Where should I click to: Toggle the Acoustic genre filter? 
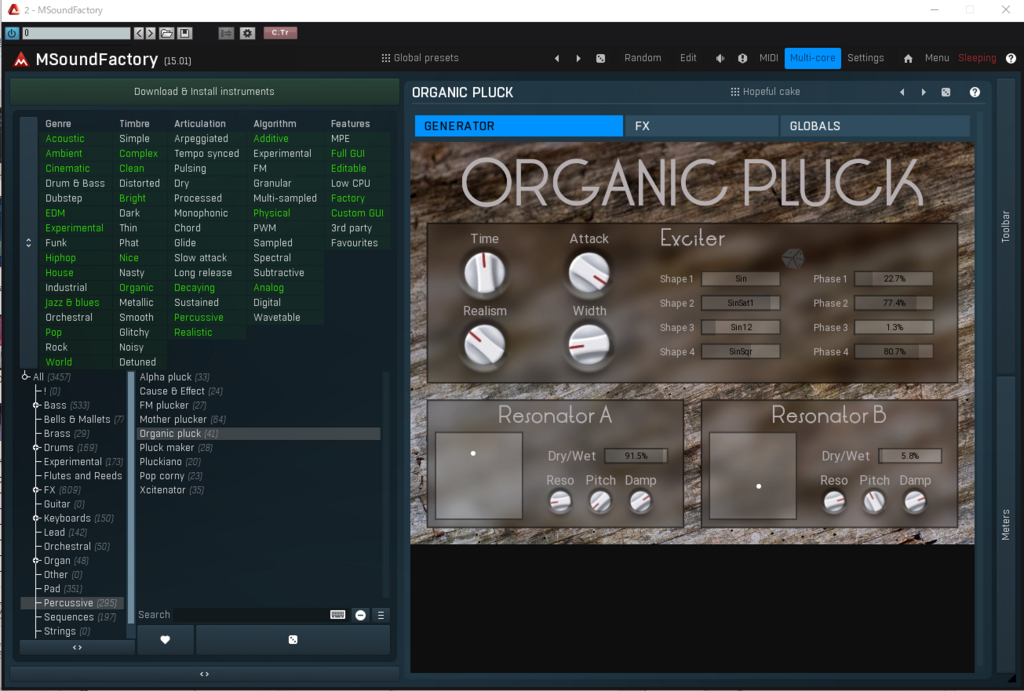65,138
